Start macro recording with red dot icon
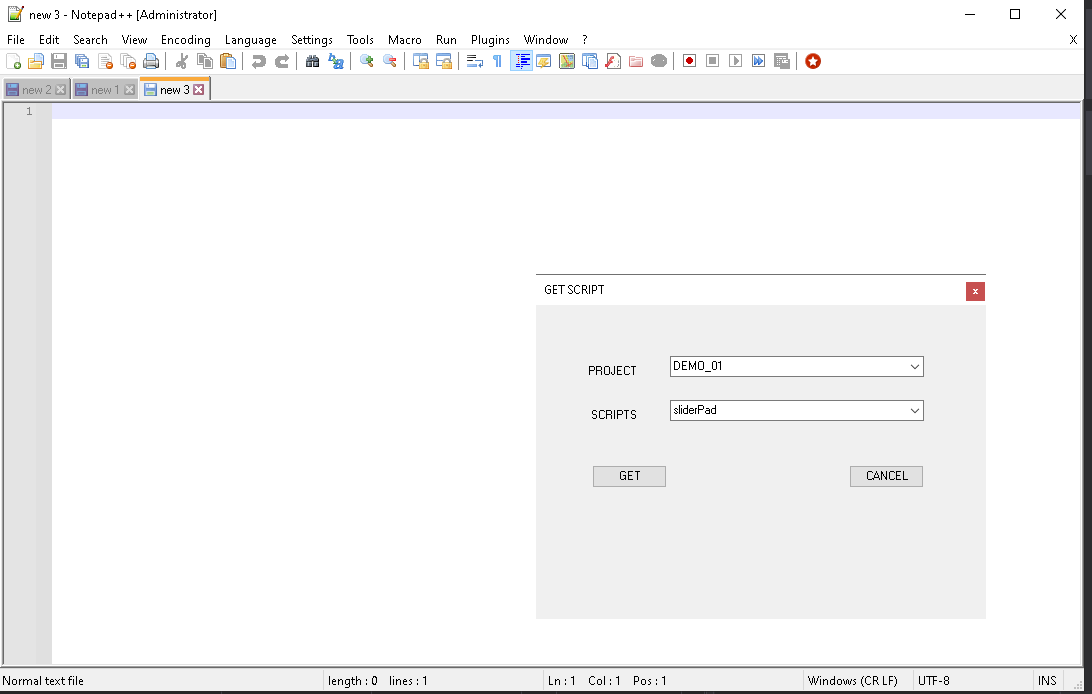The width and height of the screenshot is (1092, 694). click(x=689, y=61)
